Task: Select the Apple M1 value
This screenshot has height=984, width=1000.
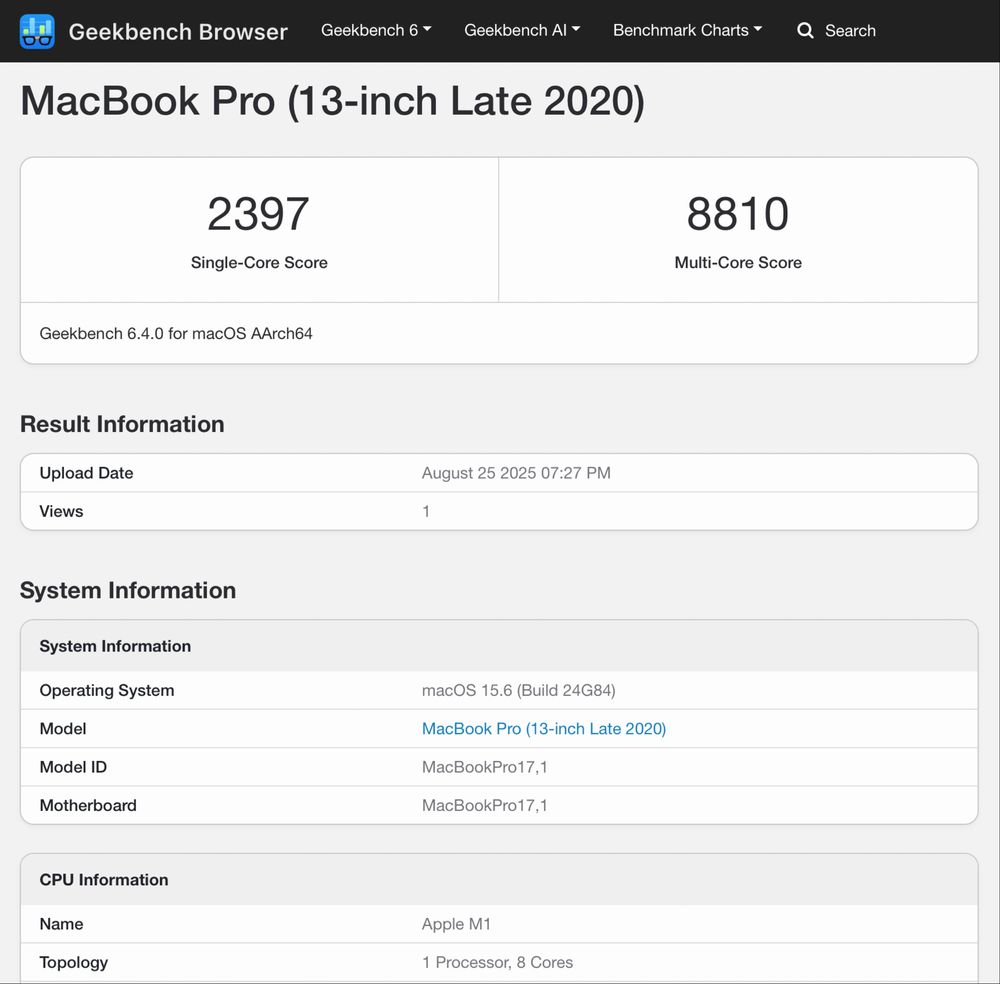Action: [456, 923]
